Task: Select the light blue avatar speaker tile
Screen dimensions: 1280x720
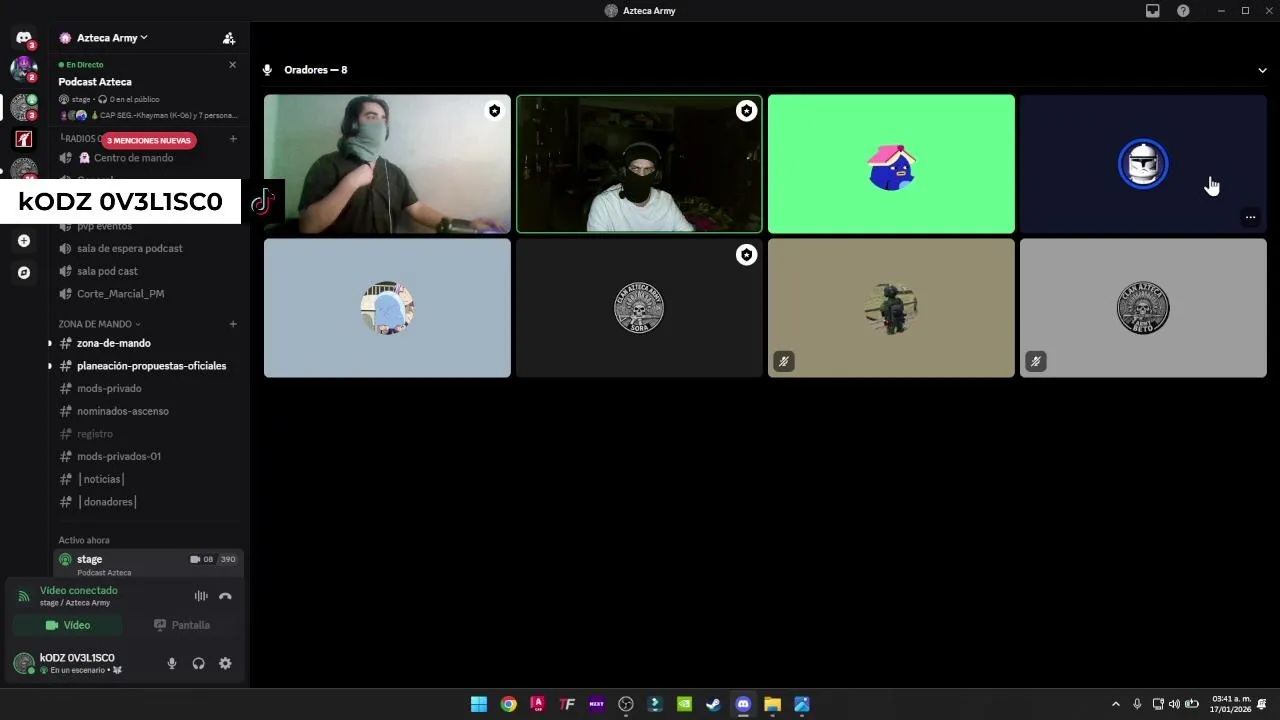Action: 387,308
